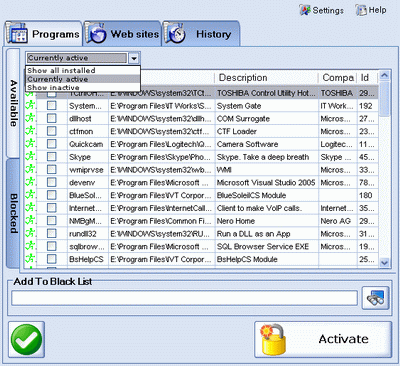Screen dimensions: 400x366
Task: Choose Show all installed option
Action: pyautogui.click(x=83, y=71)
